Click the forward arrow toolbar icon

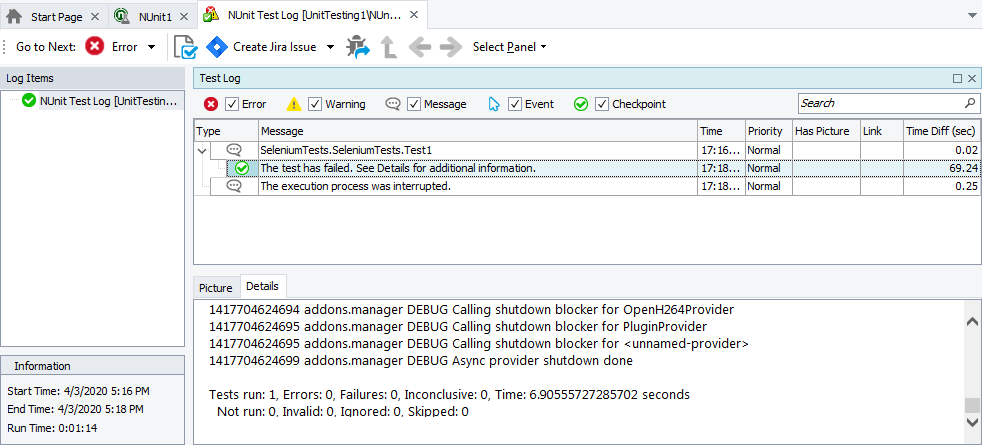tap(450, 47)
